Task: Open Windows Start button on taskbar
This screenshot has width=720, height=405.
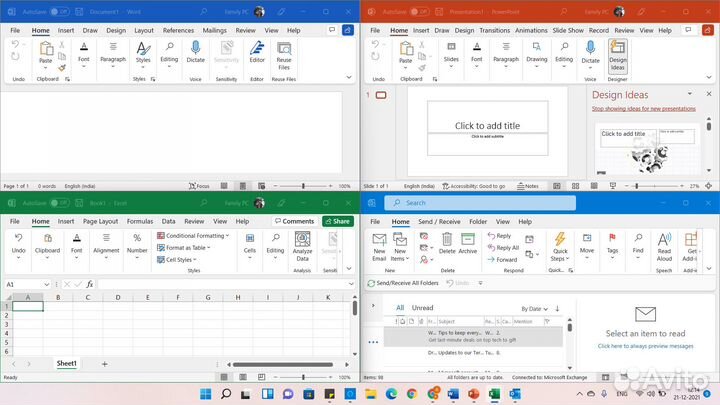Action: (x=206, y=394)
